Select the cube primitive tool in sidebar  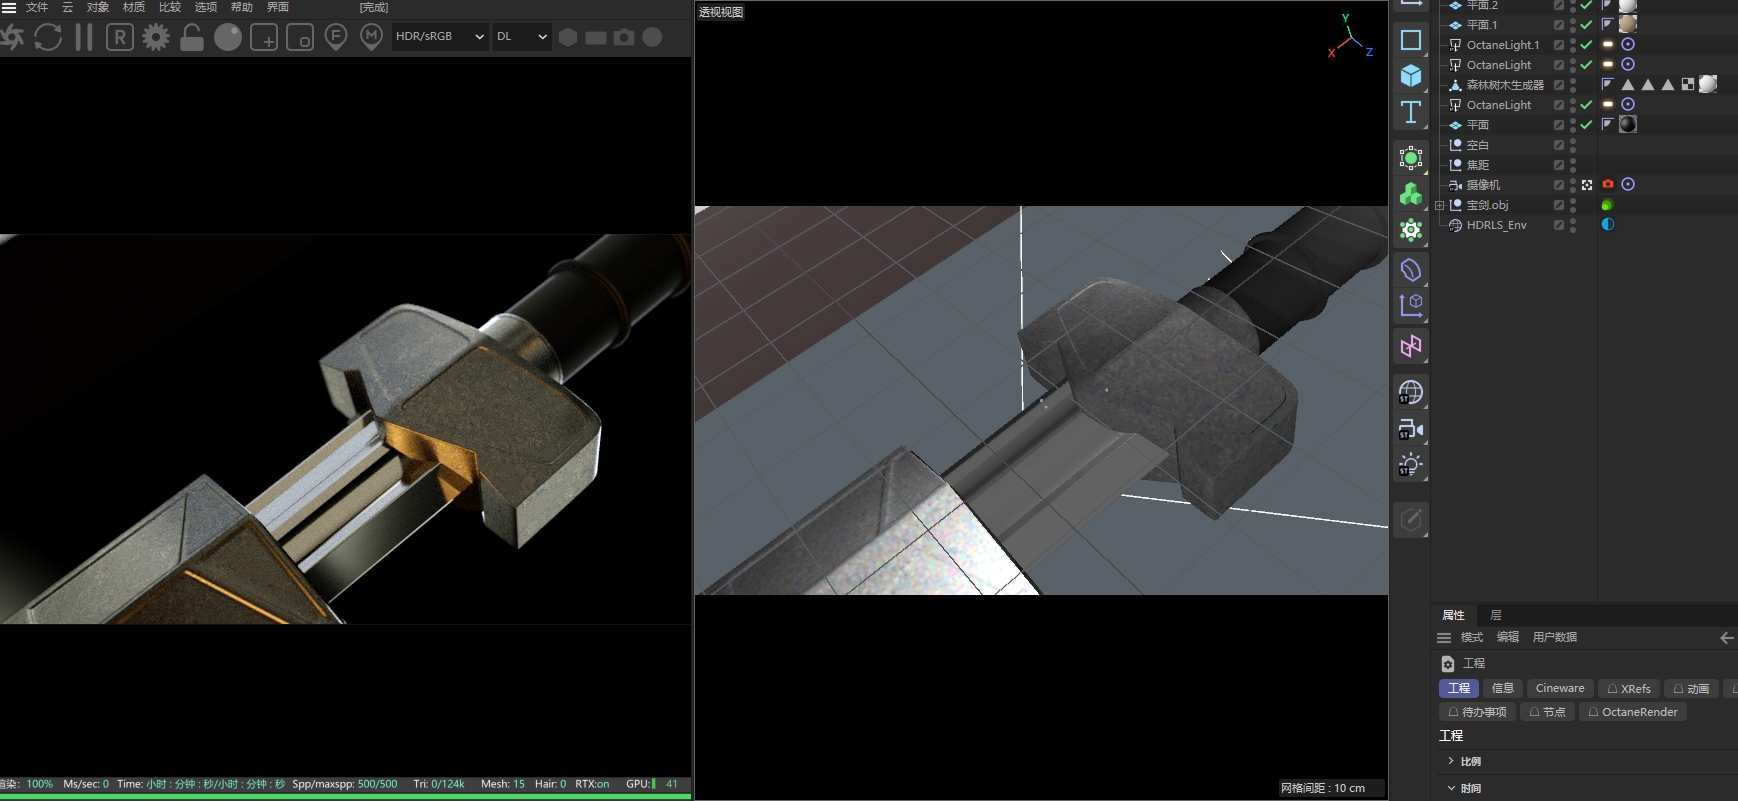pyautogui.click(x=1411, y=76)
